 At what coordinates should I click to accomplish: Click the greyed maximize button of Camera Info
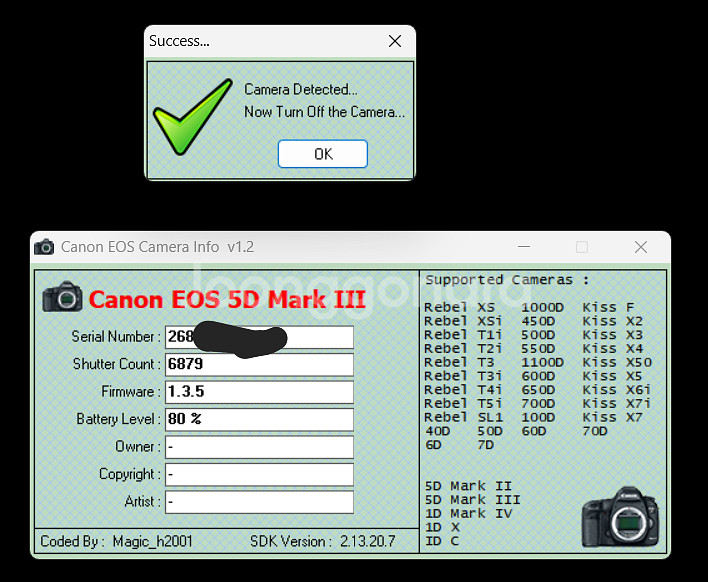[582, 247]
